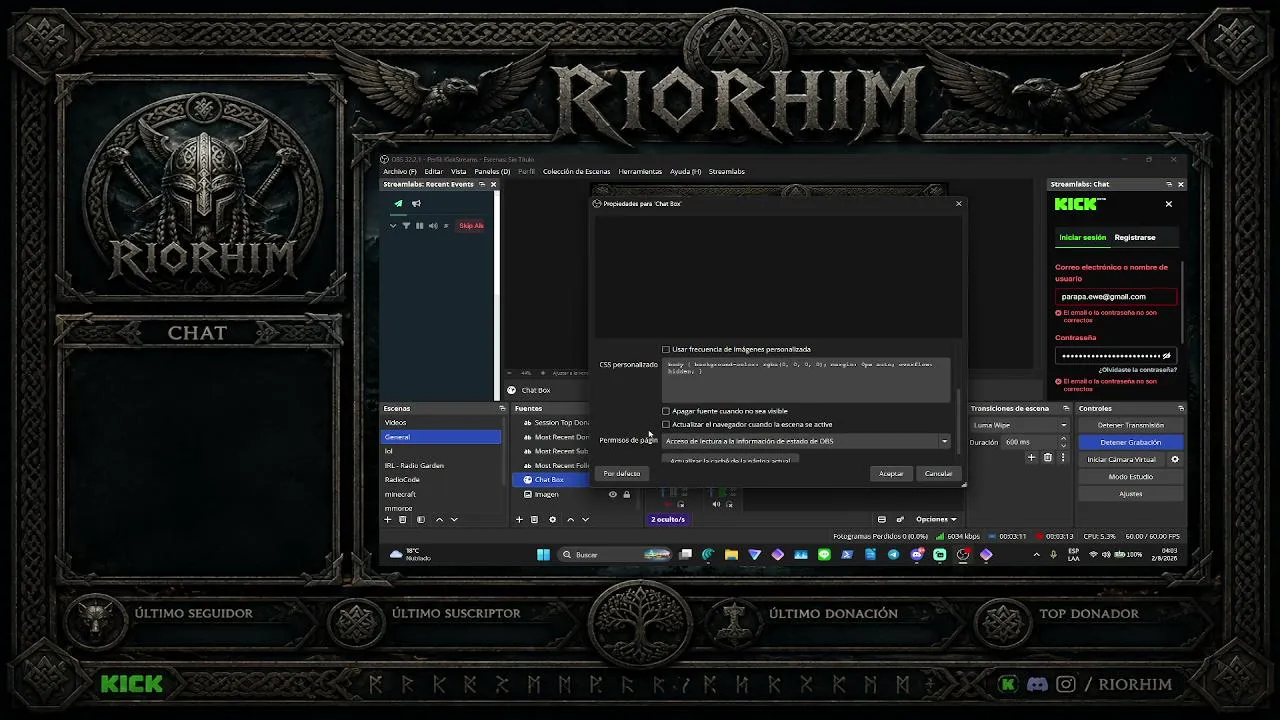This screenshot has width=1280, height=720.
Task: Click the email or username input field
Action: point(1116,296)
